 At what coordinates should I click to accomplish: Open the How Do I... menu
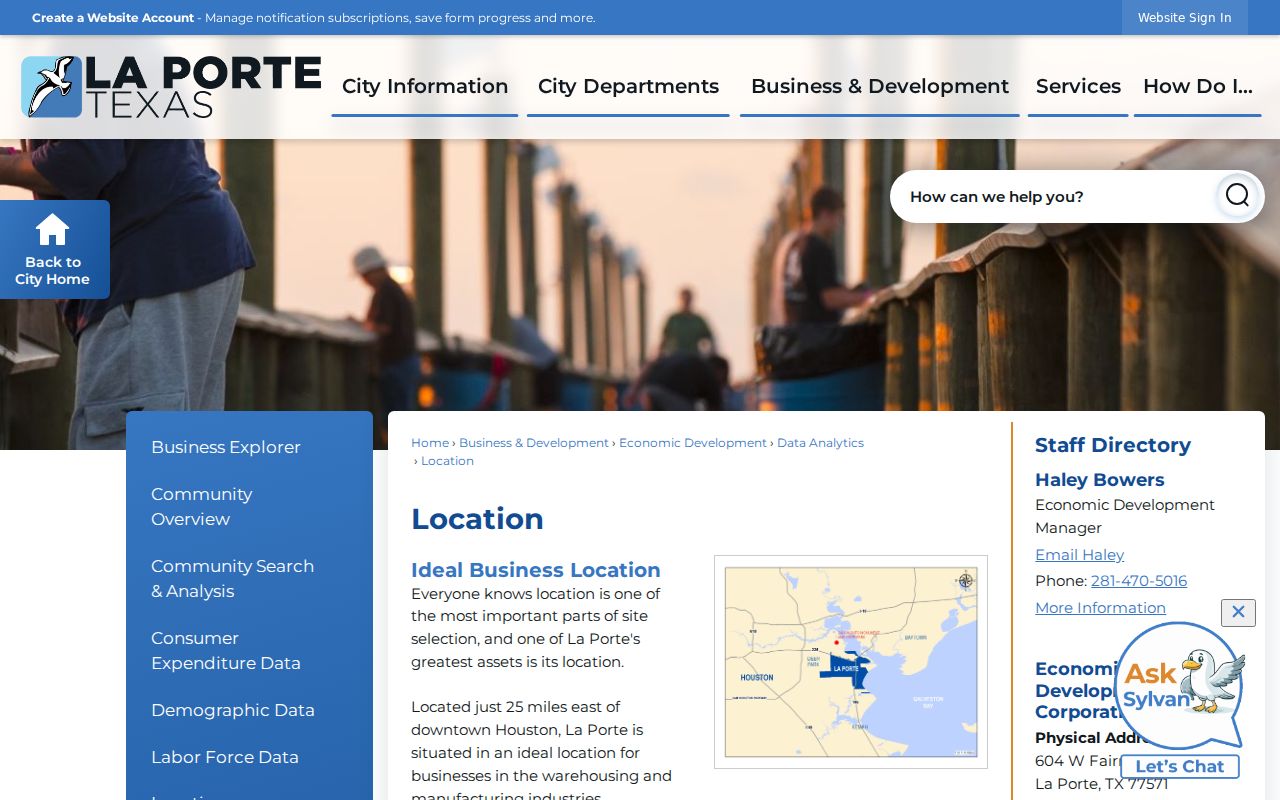click(x=1198, y=87)
